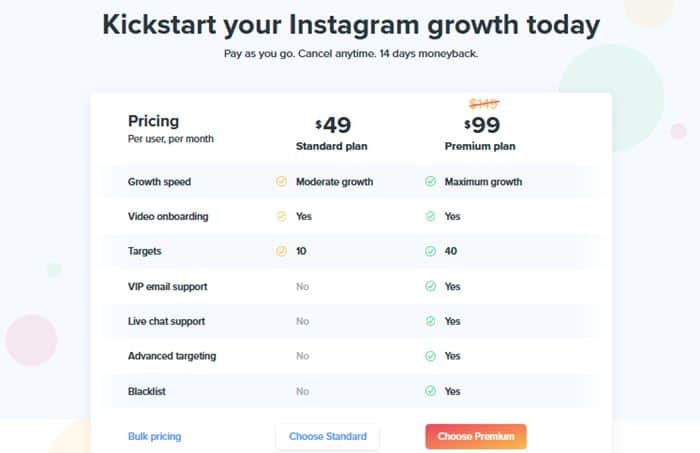Select the Choose Premium button
The image size is (700, 453).
click(476, 436)
